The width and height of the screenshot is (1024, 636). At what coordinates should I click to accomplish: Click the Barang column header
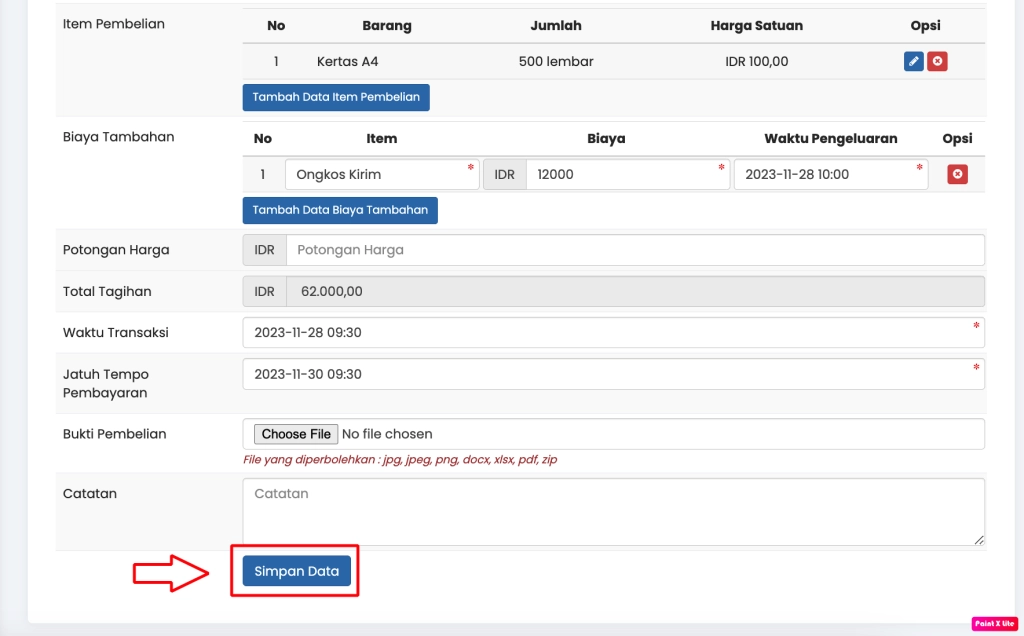coord(386,26)
